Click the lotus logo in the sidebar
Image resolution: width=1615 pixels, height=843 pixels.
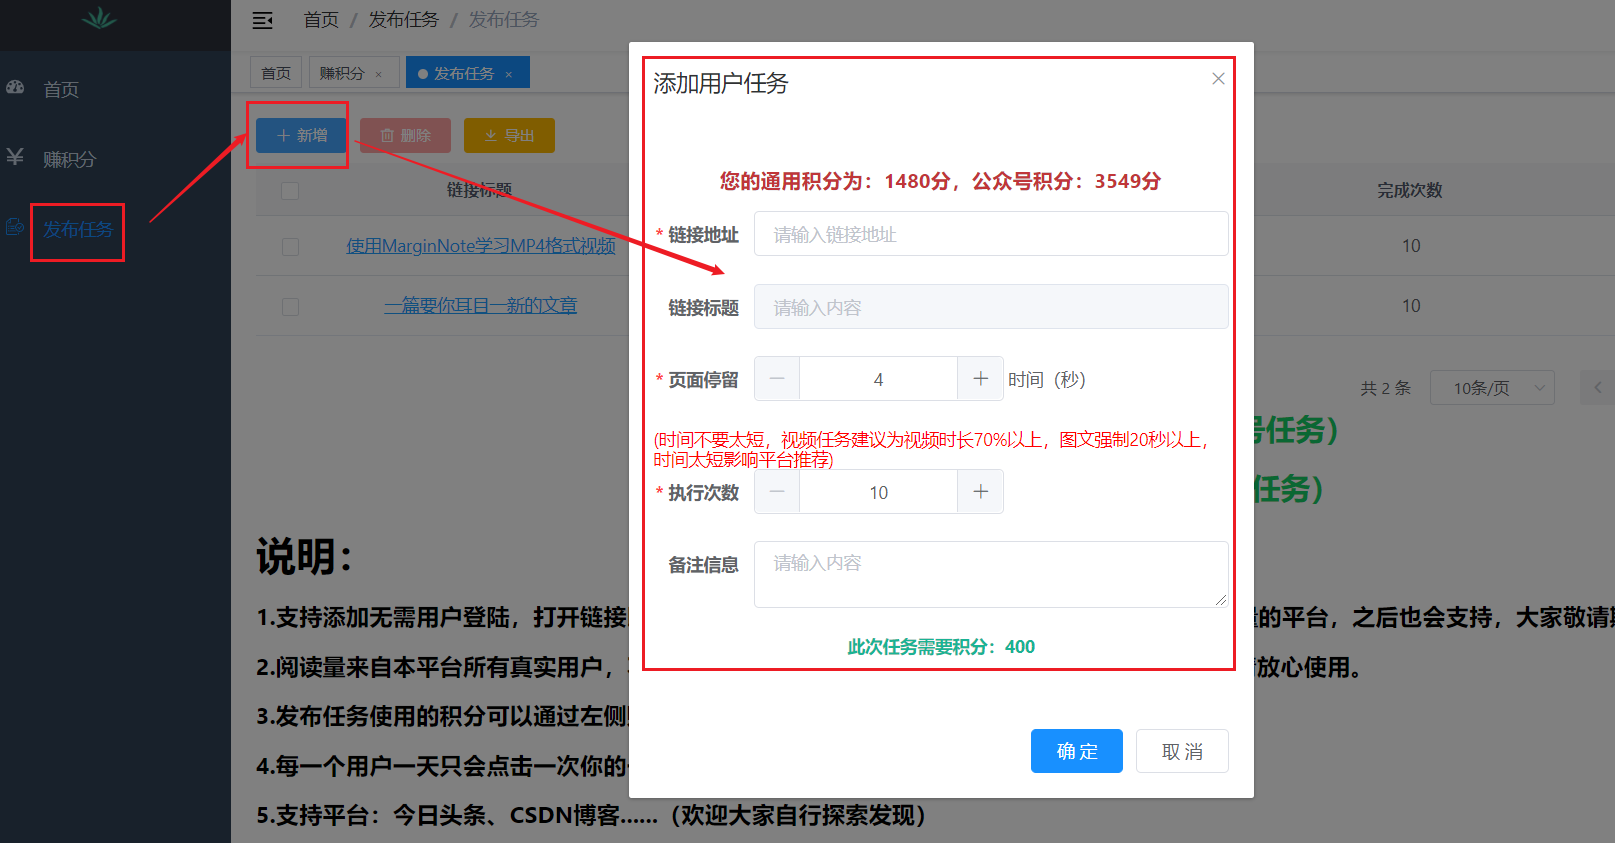pos(99,18)
